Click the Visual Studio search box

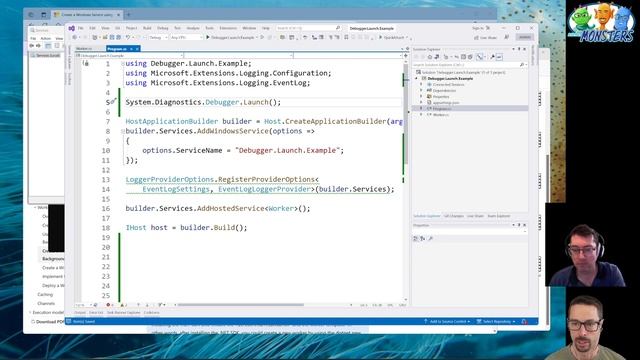pyautogui.click(x=308, y=28)
